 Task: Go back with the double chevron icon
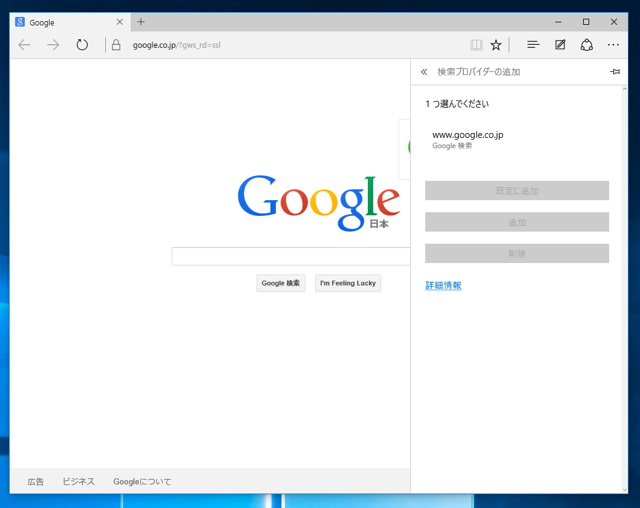(424, 72)
